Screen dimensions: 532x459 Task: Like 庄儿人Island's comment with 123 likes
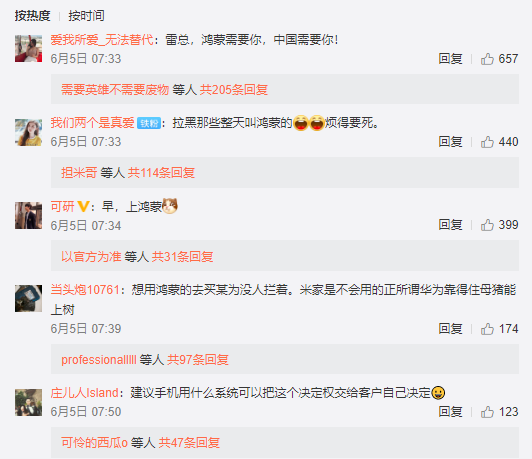pyautogui.click(x=487, y=412)
